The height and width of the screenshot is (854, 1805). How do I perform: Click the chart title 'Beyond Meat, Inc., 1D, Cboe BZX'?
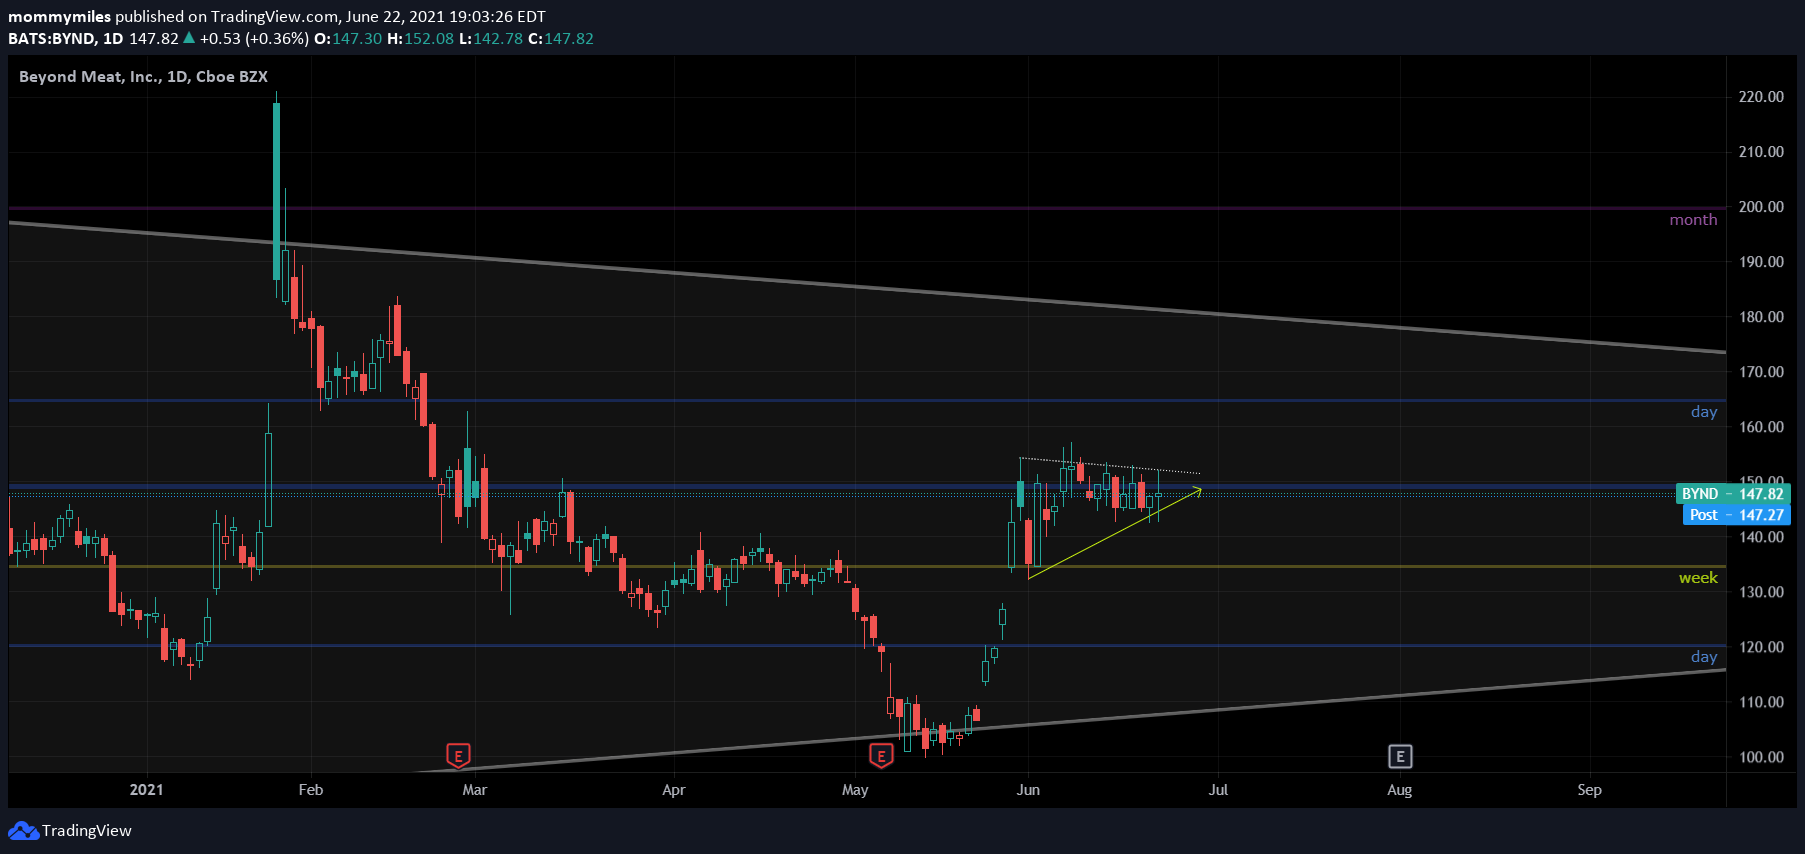pyautogui.click(x=143, y=77)
